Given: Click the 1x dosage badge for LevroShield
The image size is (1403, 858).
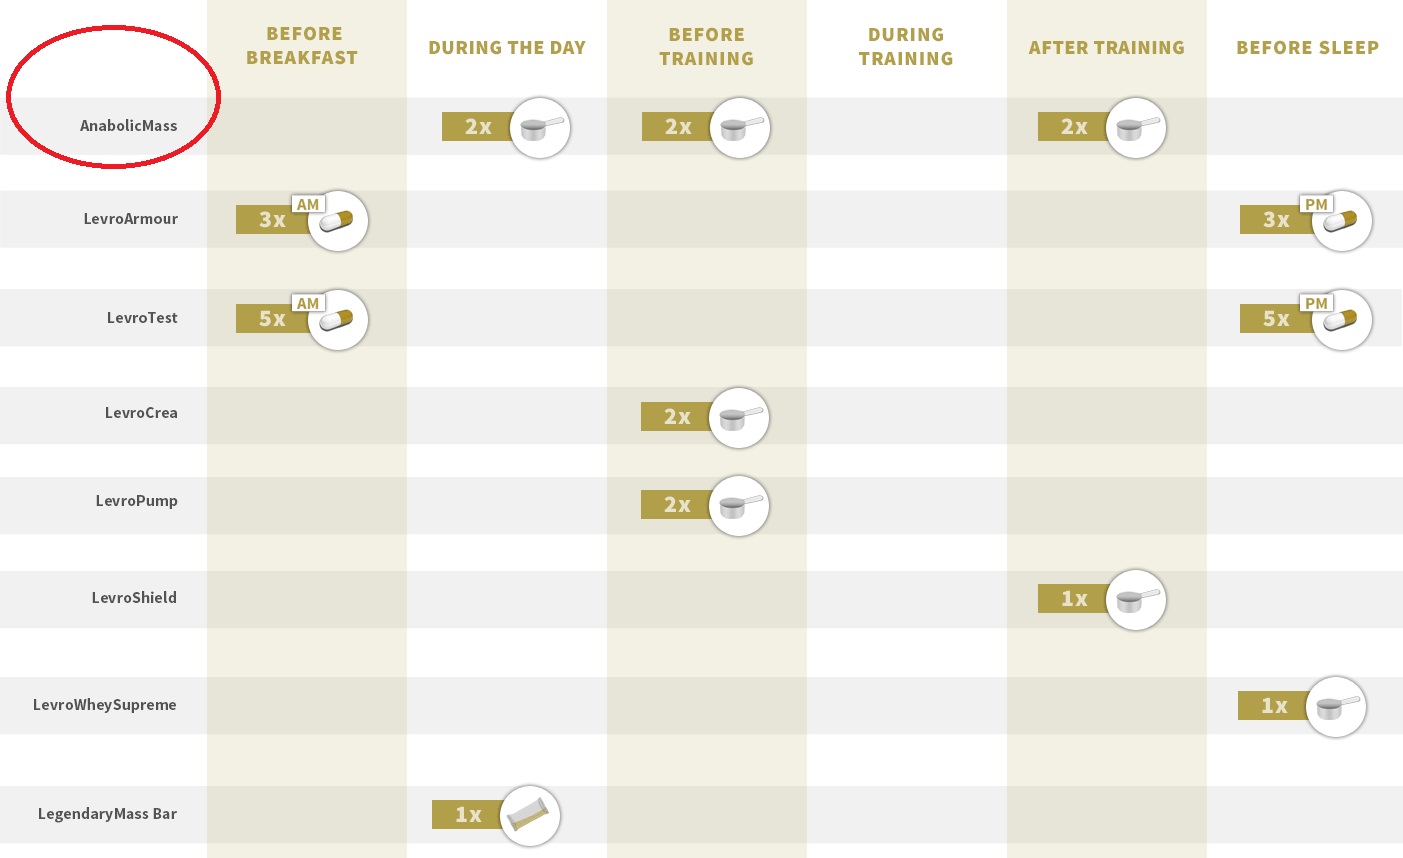Looking at the screenshot, I should pos(1074,599).
